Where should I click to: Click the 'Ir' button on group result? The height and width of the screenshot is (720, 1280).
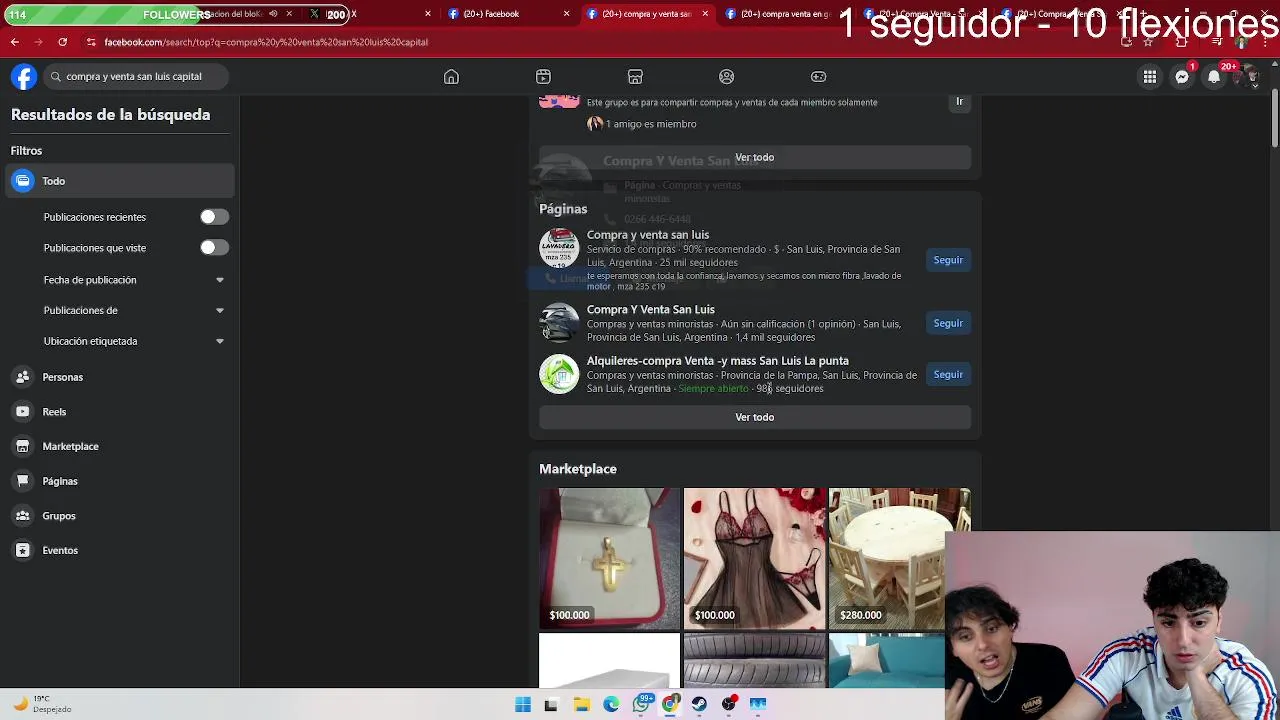pos(959,102)
